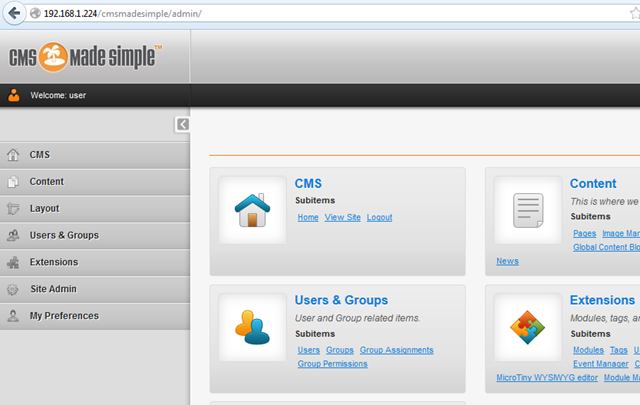The width and height of the screenshot is (640, 405).
Task: Click the Users & Groups card heading
Action: 341,300
